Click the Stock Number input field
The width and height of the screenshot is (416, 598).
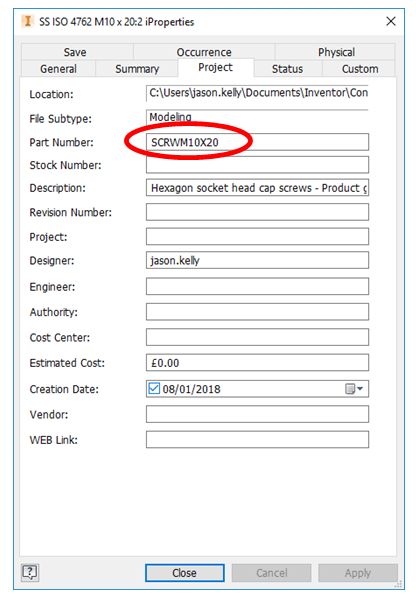257,165
